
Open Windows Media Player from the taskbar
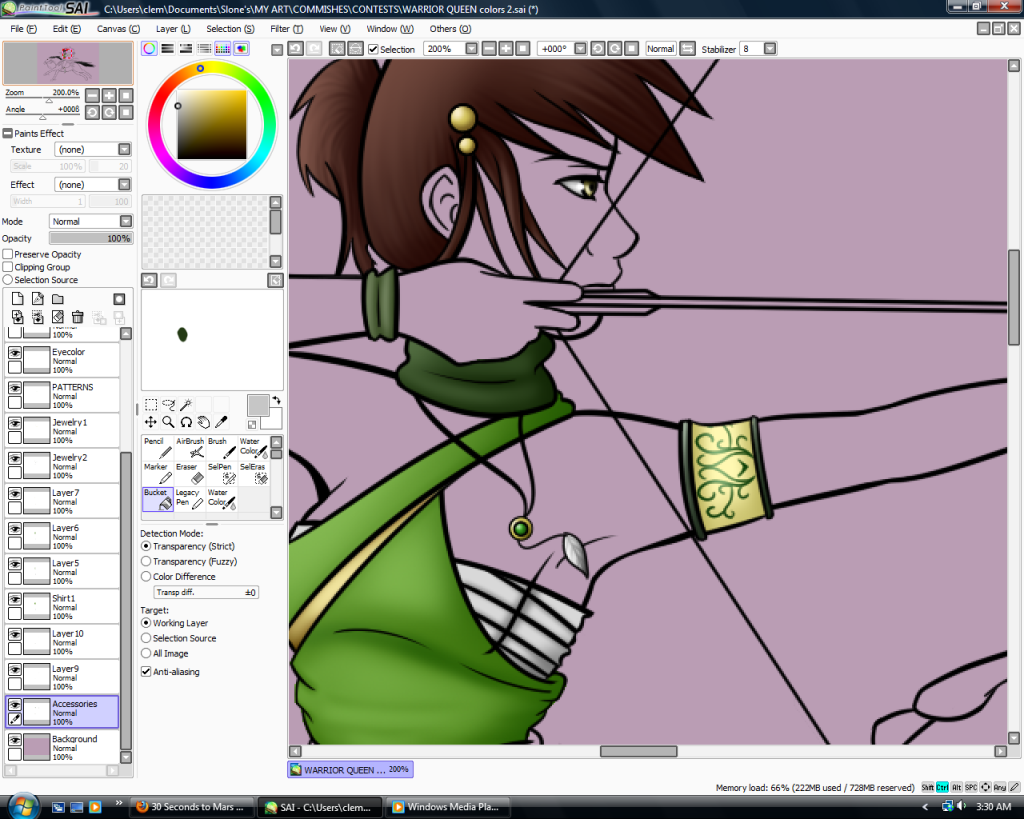tap(448, 807)
